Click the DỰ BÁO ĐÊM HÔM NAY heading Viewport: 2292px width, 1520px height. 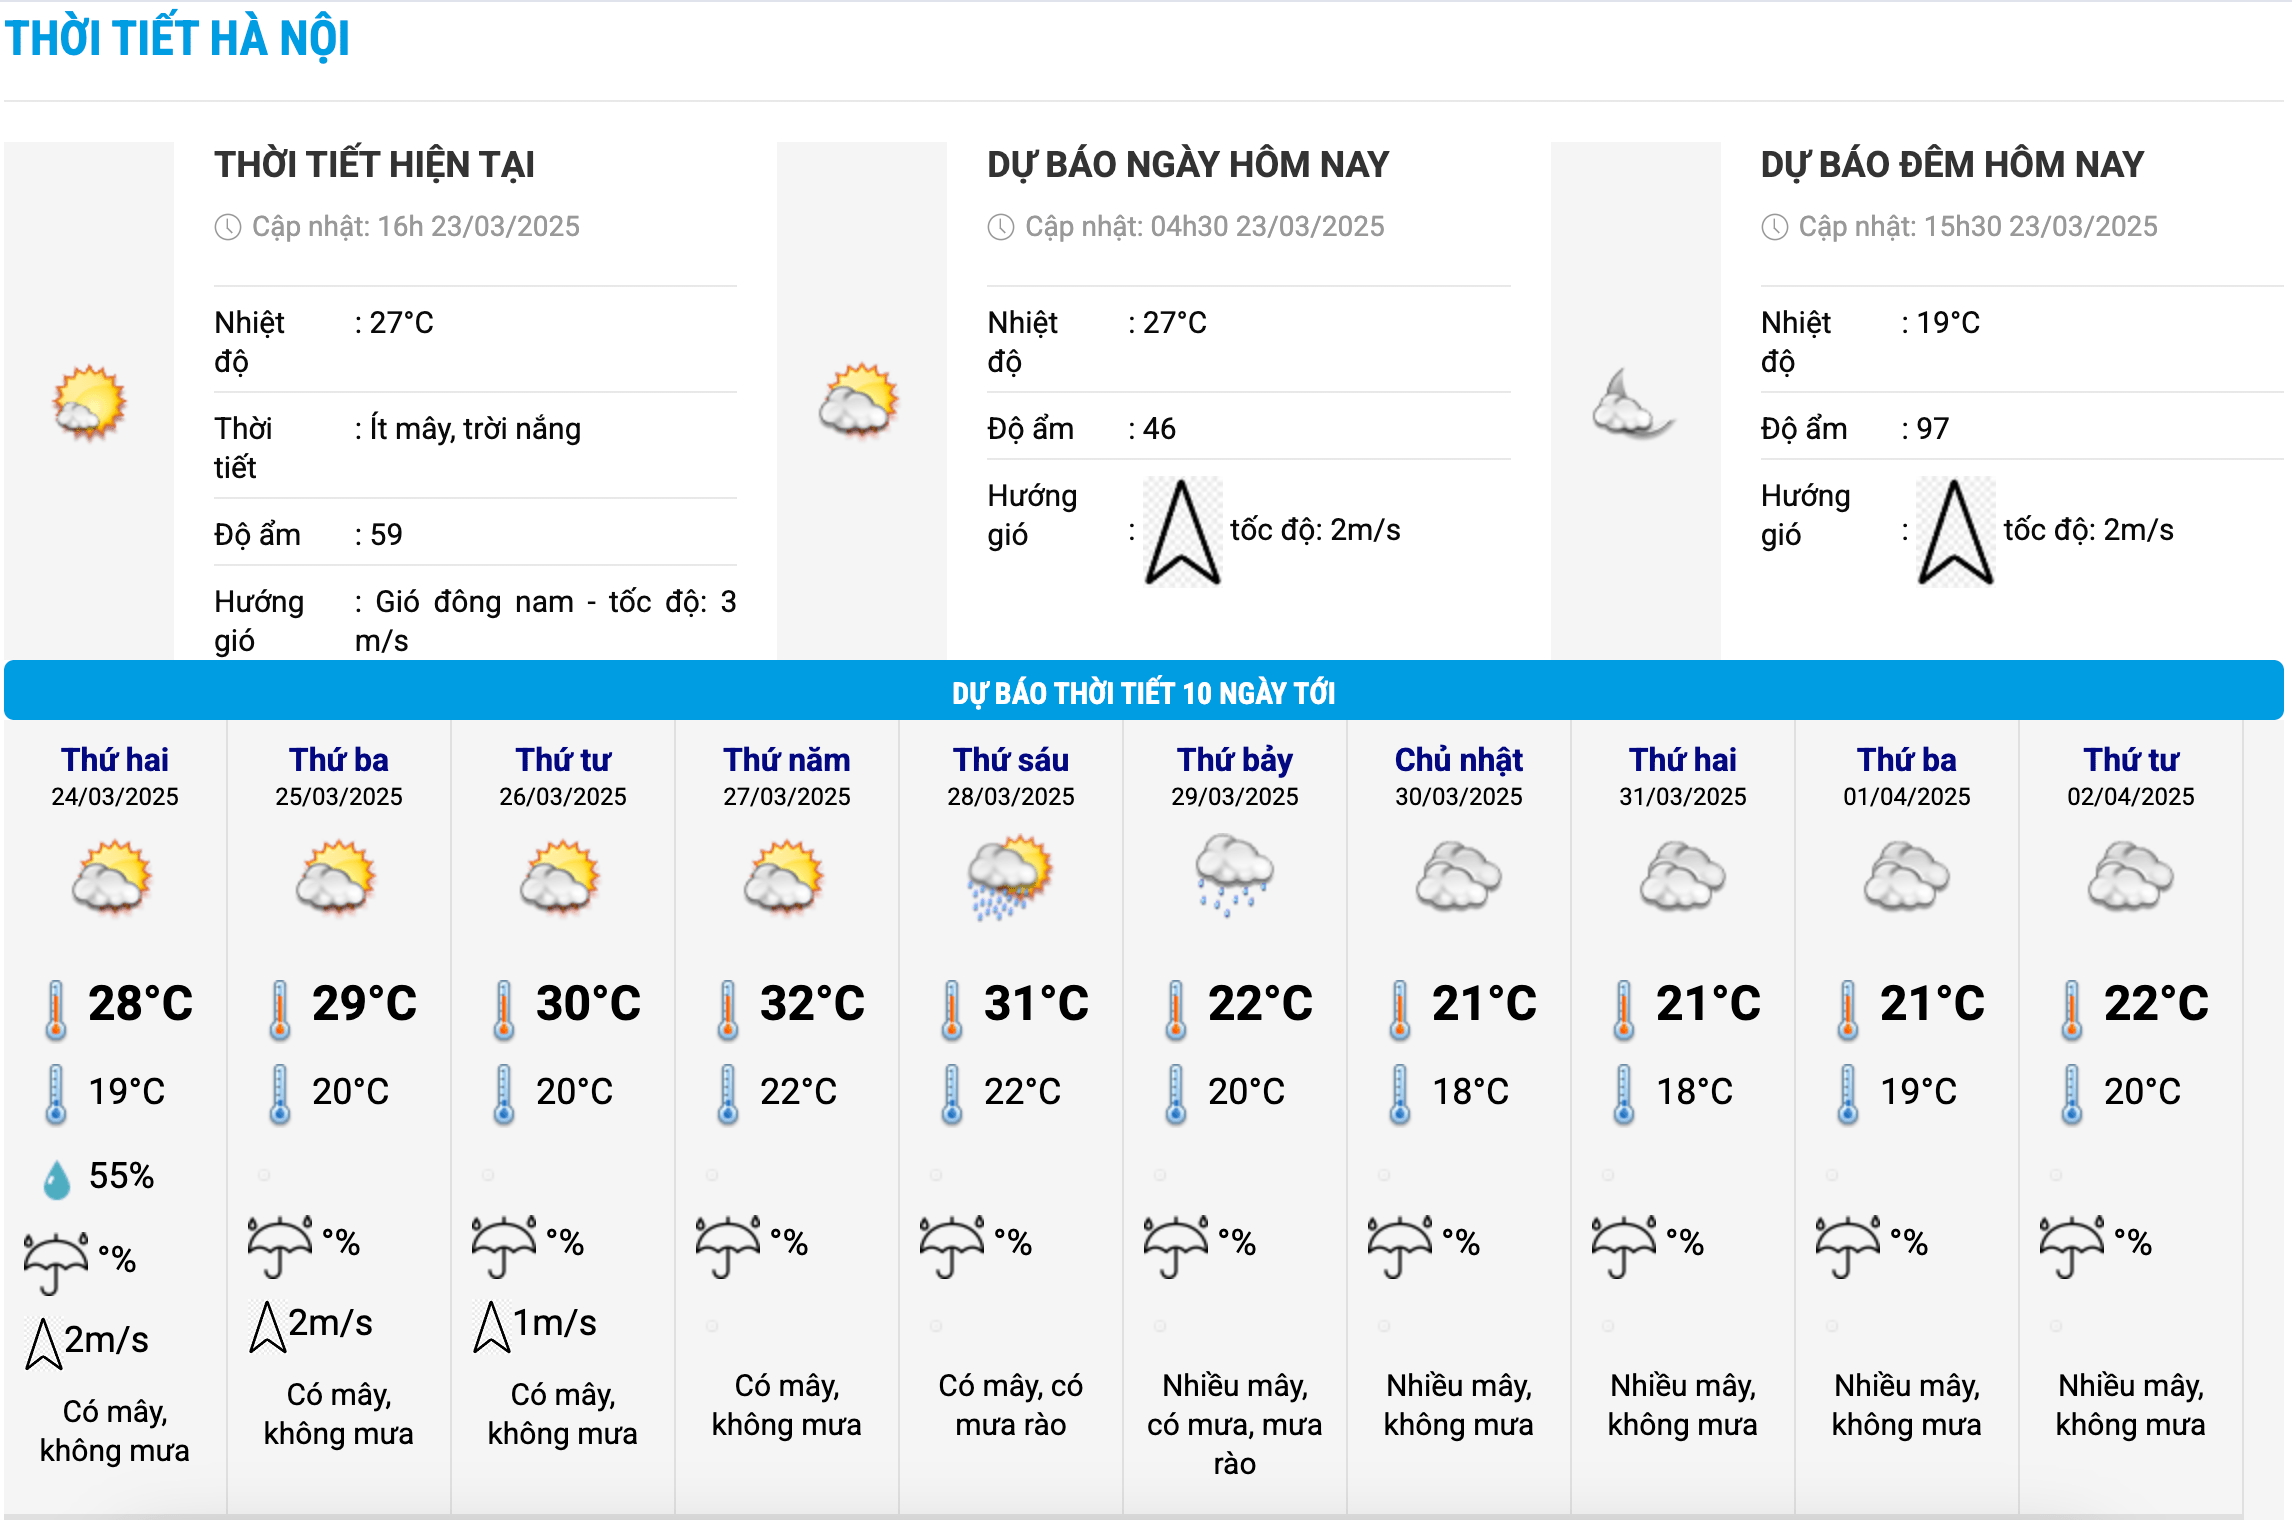pos(1952,165)
